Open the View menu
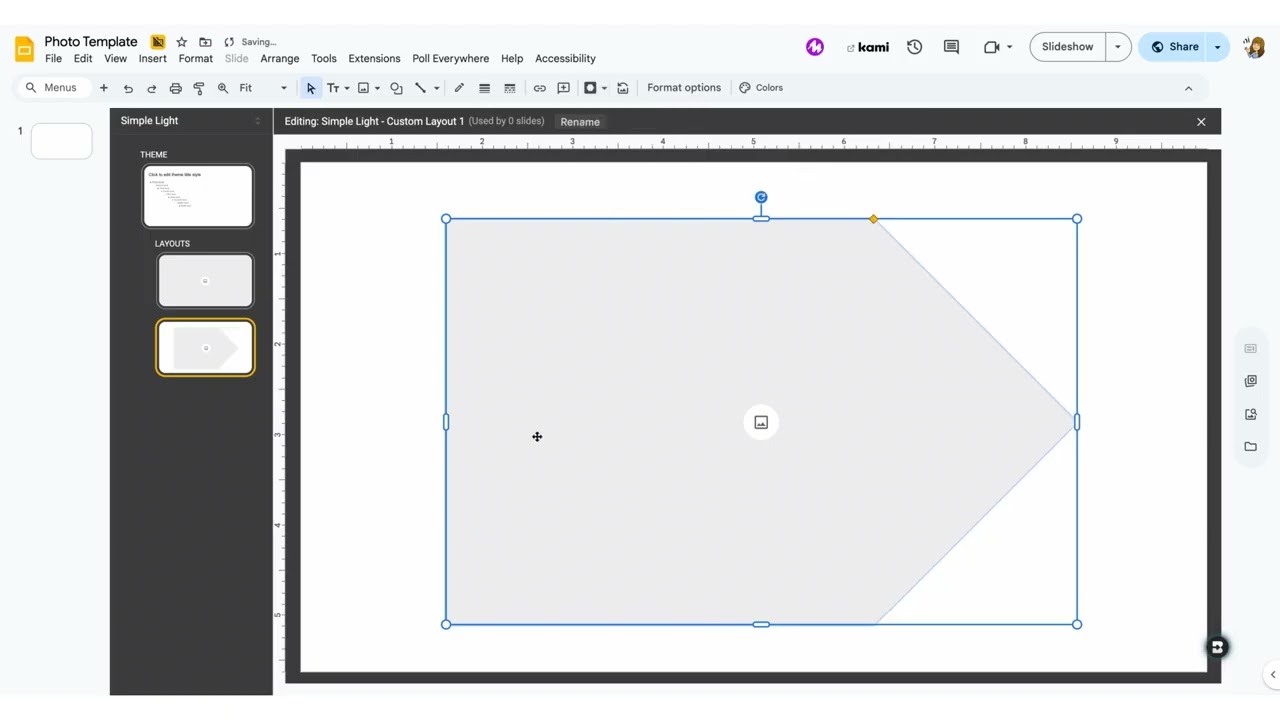The width and height of the screenshot is (1280, 720). point(115,59)
